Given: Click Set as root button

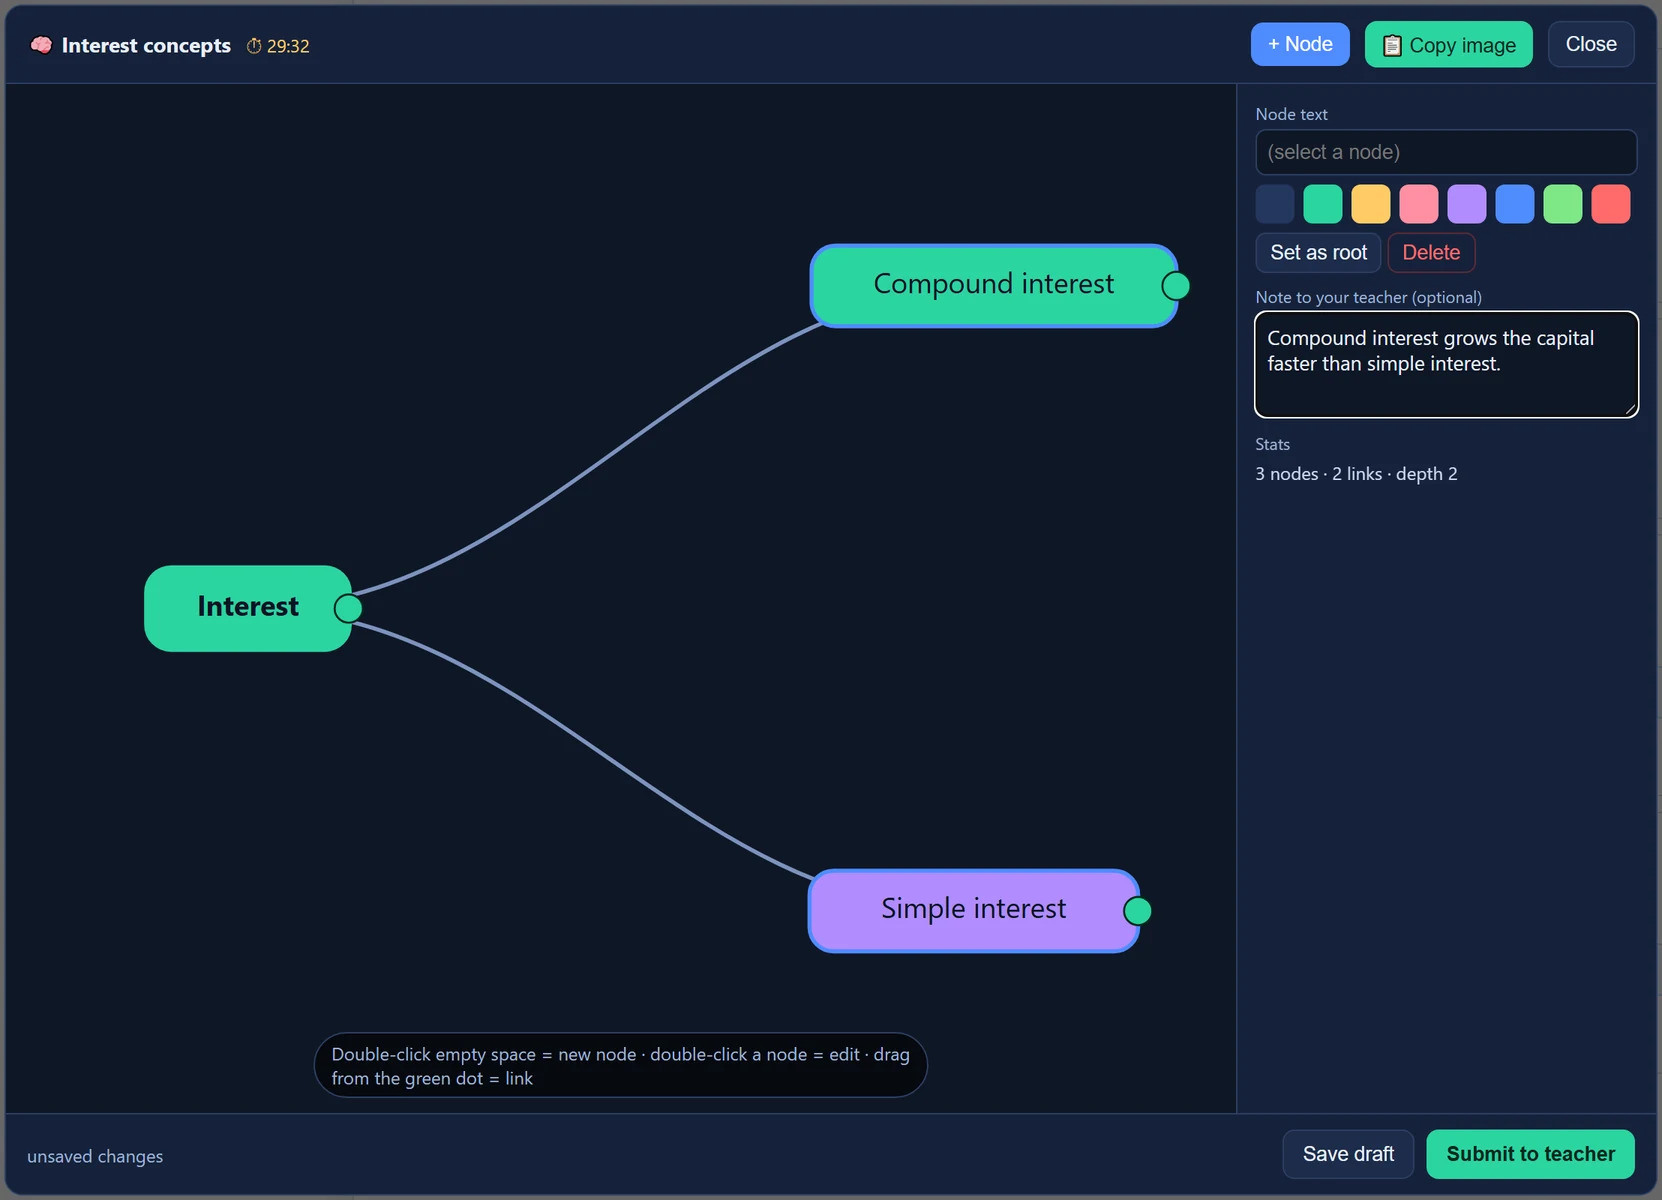Looking at the screenshot, I should (x=1318, y=253).
